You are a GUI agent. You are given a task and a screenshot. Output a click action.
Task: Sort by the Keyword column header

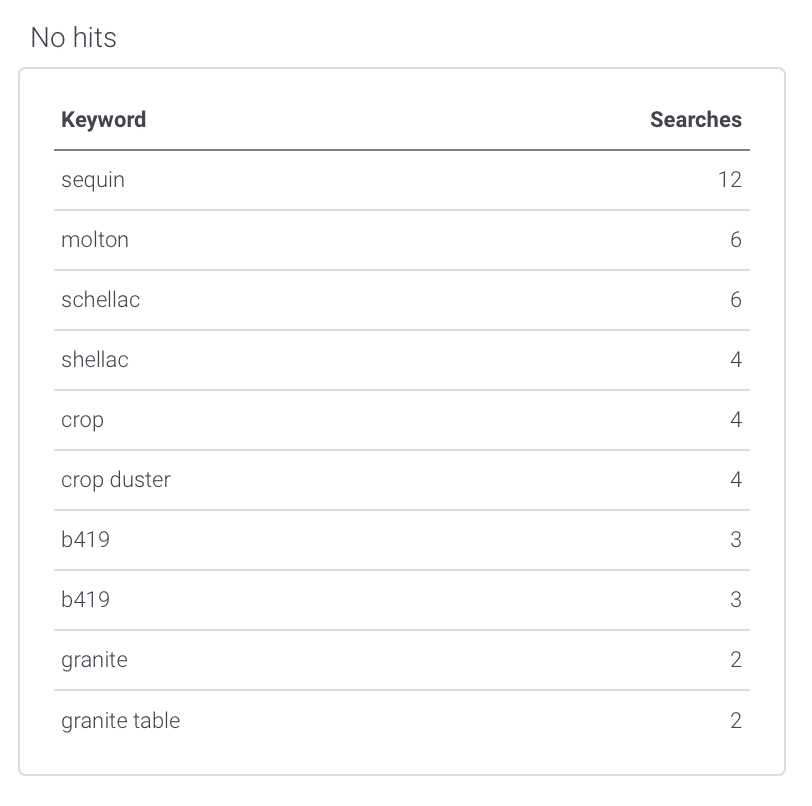tap(104, 119)
